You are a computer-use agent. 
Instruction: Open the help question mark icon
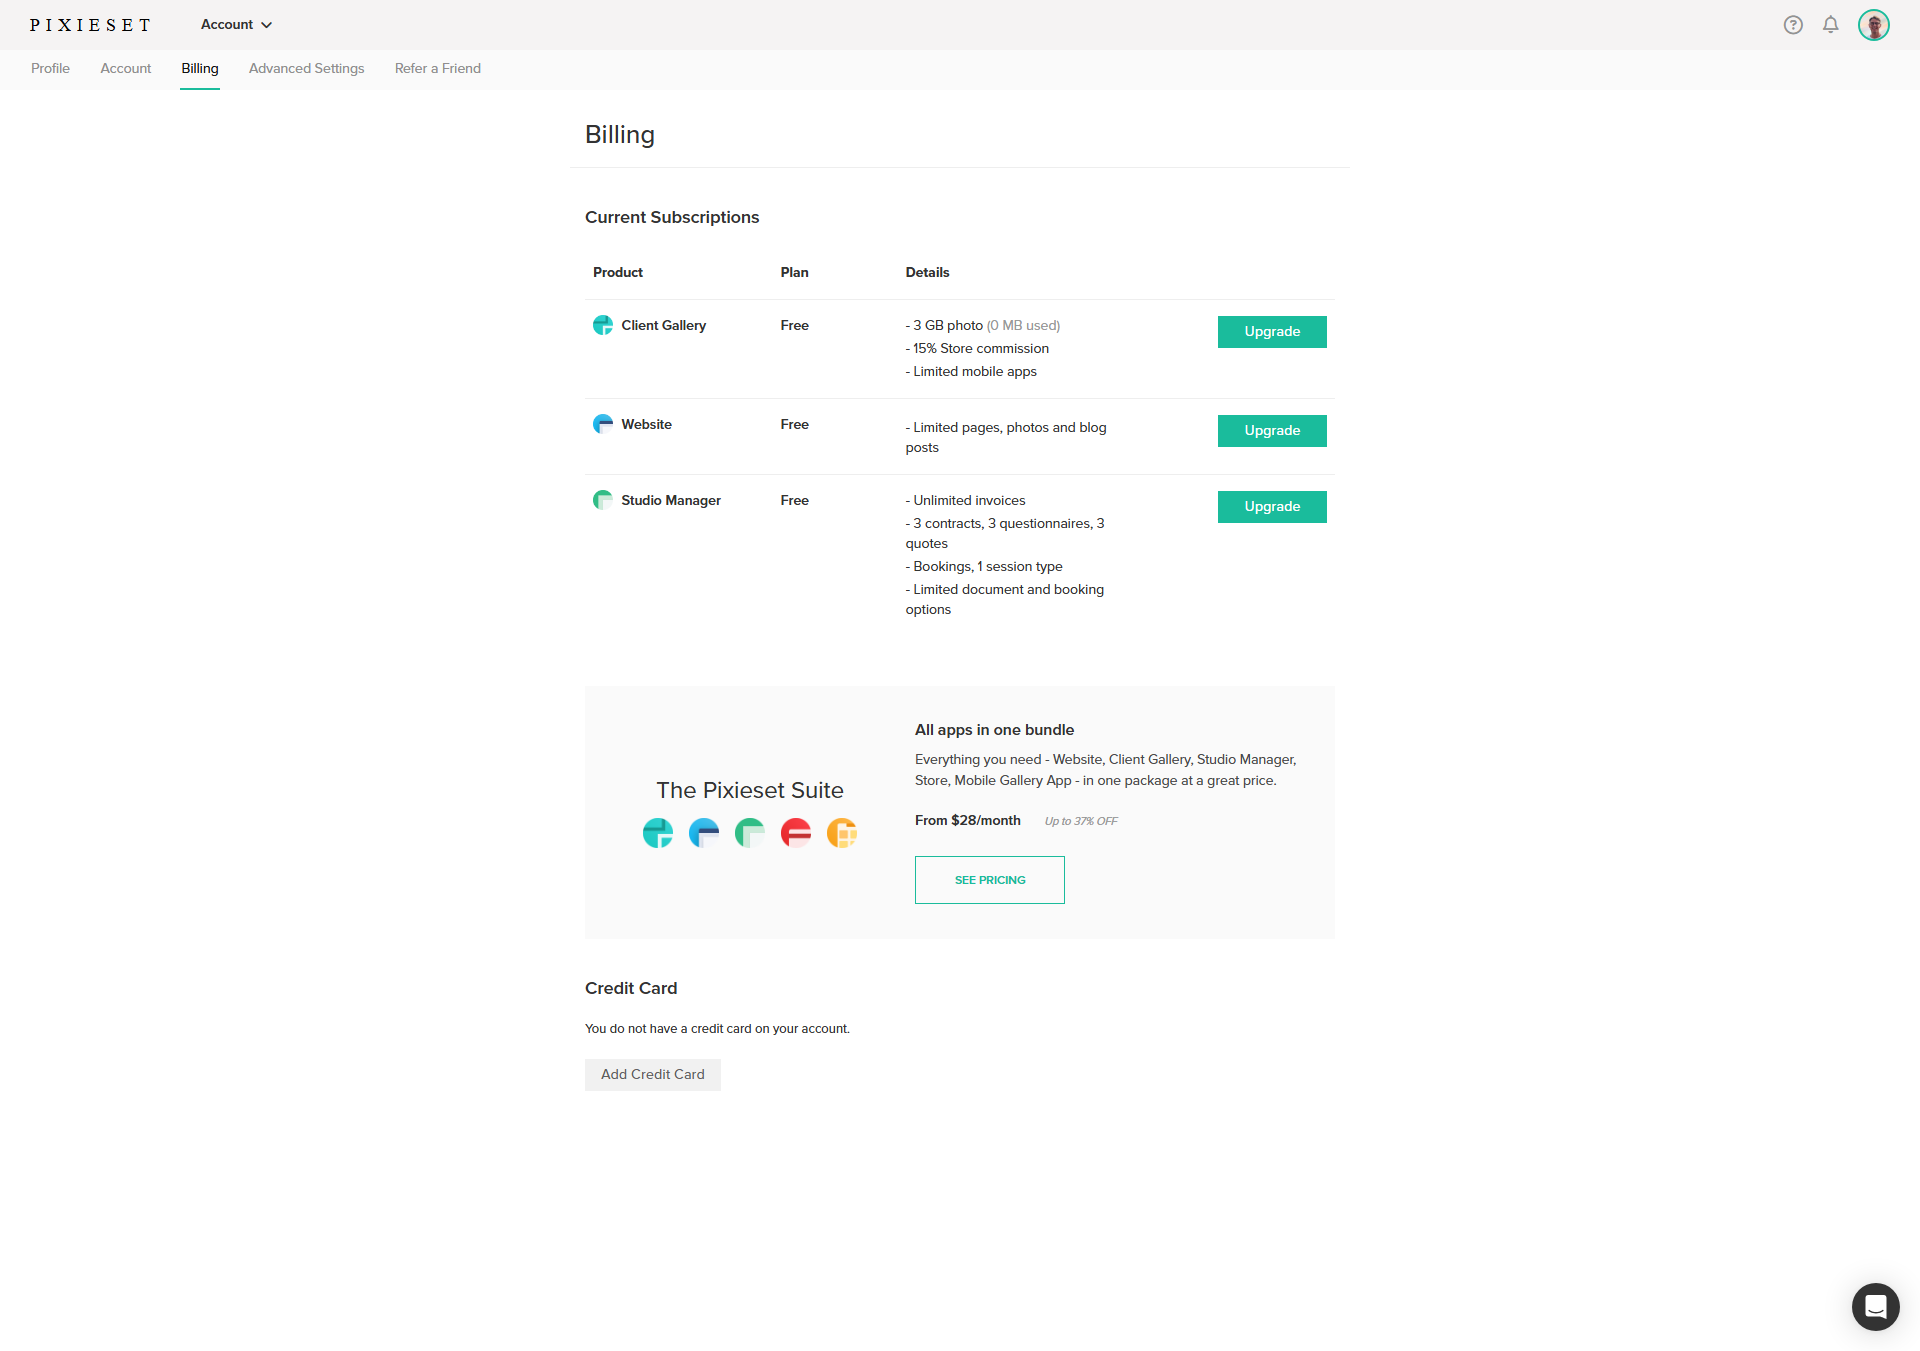[1793, 25]
